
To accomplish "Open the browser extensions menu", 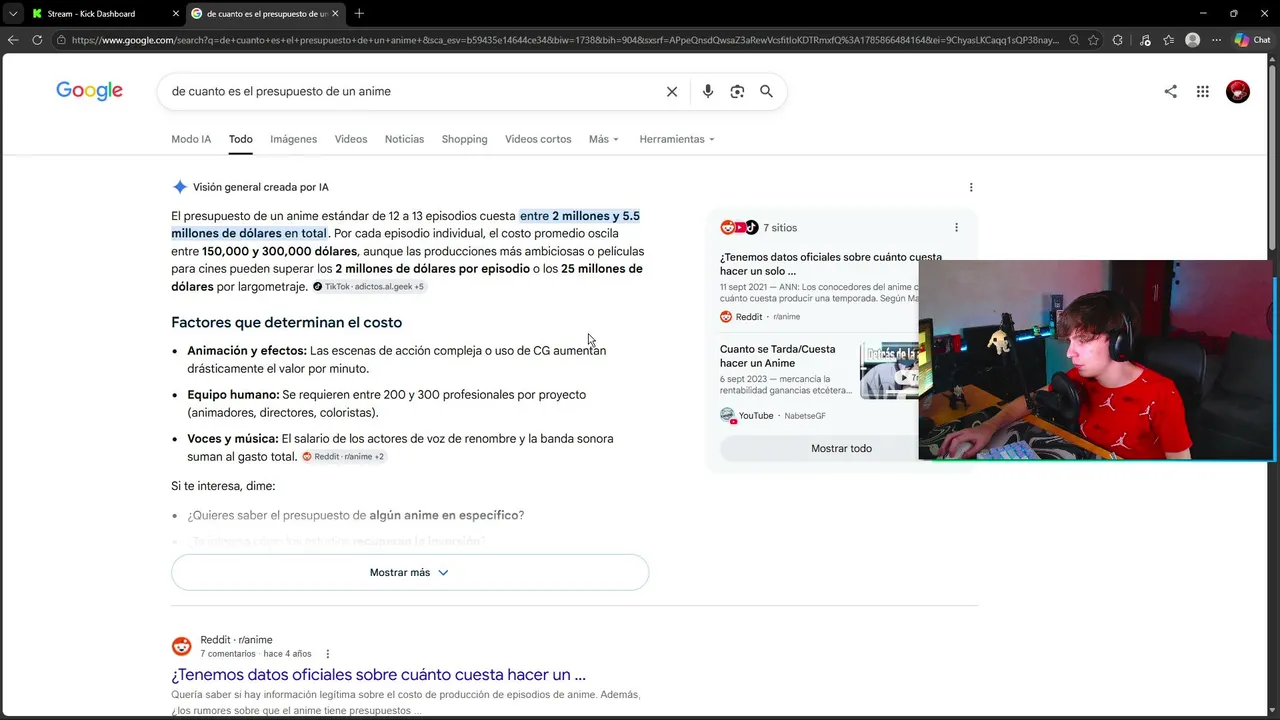I will click(x=1118, y=40).
